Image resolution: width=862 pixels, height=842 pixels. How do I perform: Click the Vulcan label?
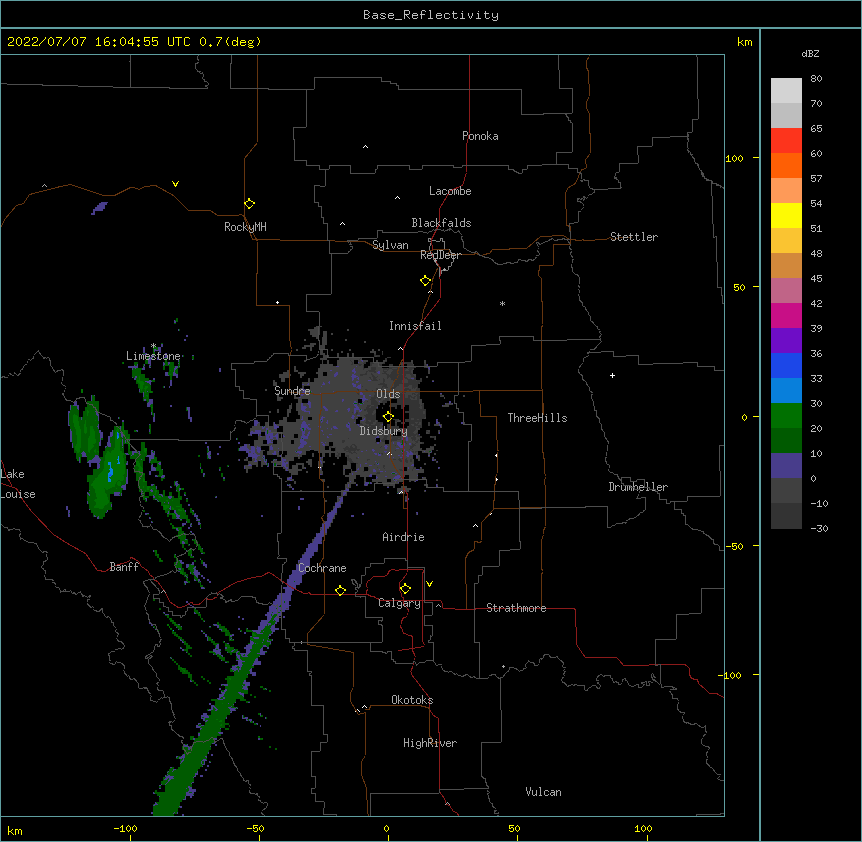coord(543,792)
